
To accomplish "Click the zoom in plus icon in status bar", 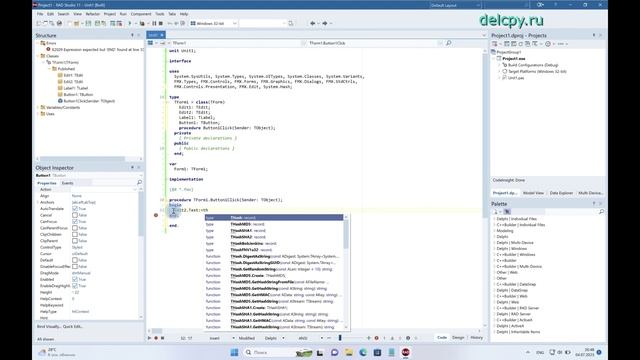I will coord(369,338).
